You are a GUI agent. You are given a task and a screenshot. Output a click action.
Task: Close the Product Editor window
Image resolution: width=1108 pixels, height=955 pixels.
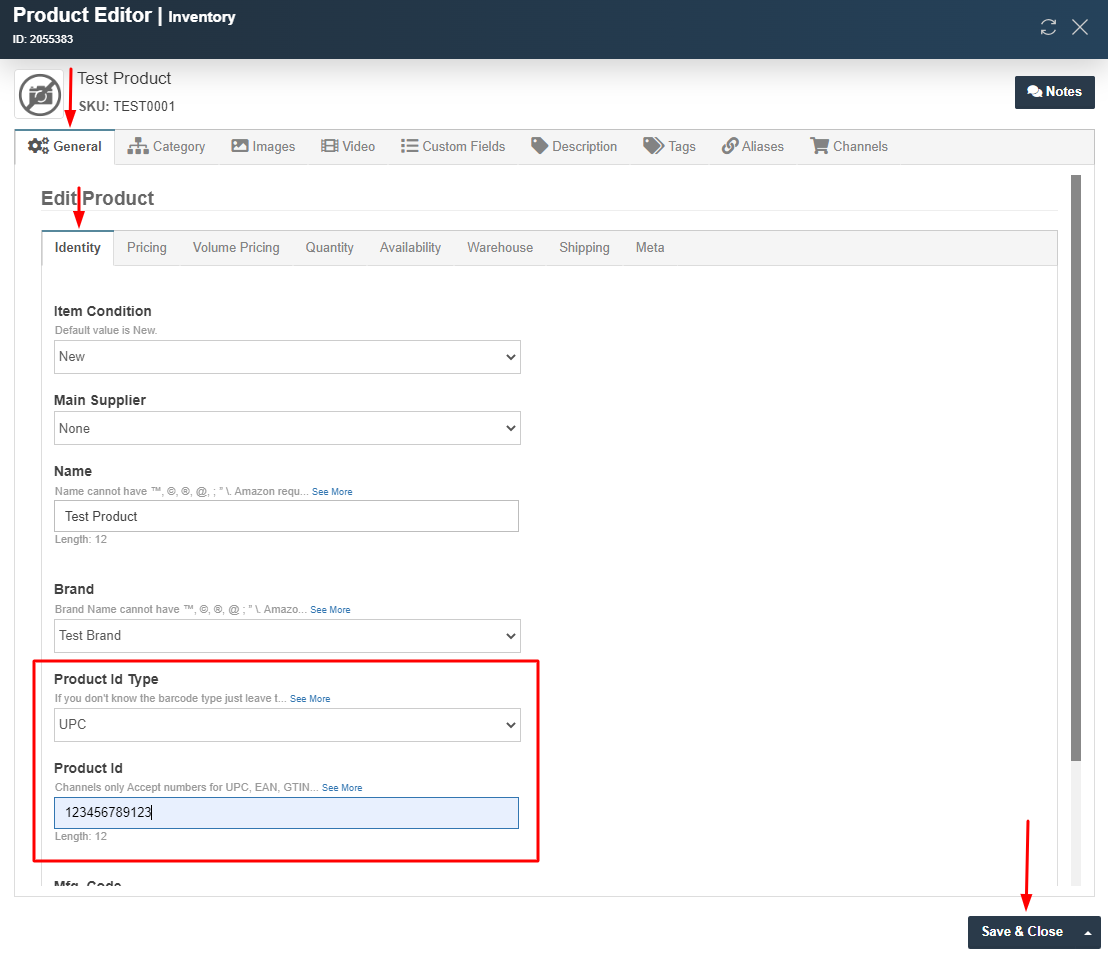pyautogui.click(x=1079, y=28)
